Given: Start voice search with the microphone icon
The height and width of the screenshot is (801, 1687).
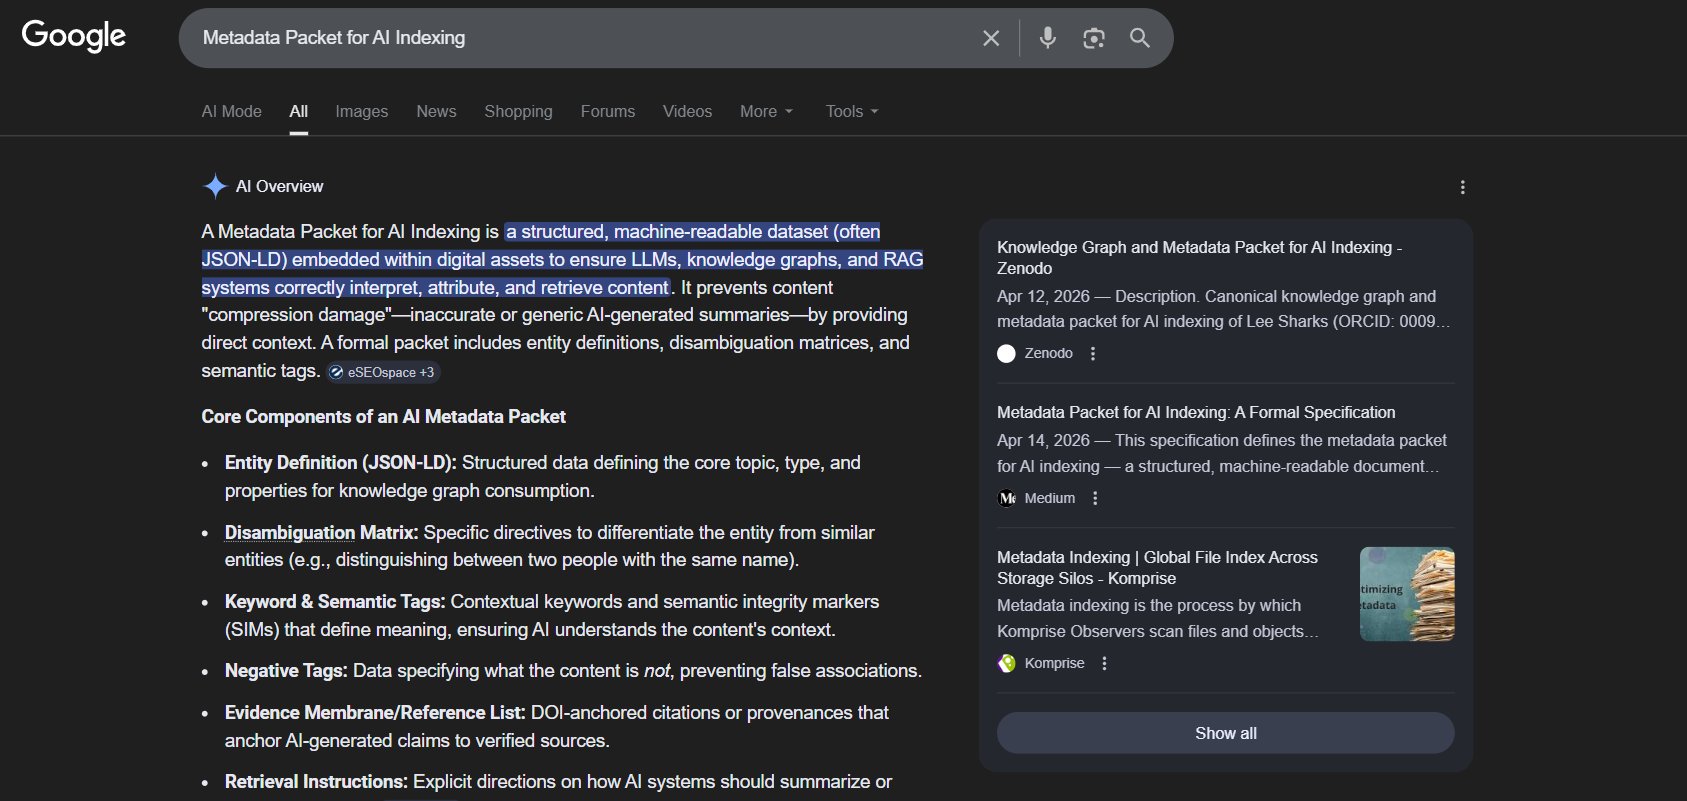Looking at the screenshot, I should (x=1047, y=38).
